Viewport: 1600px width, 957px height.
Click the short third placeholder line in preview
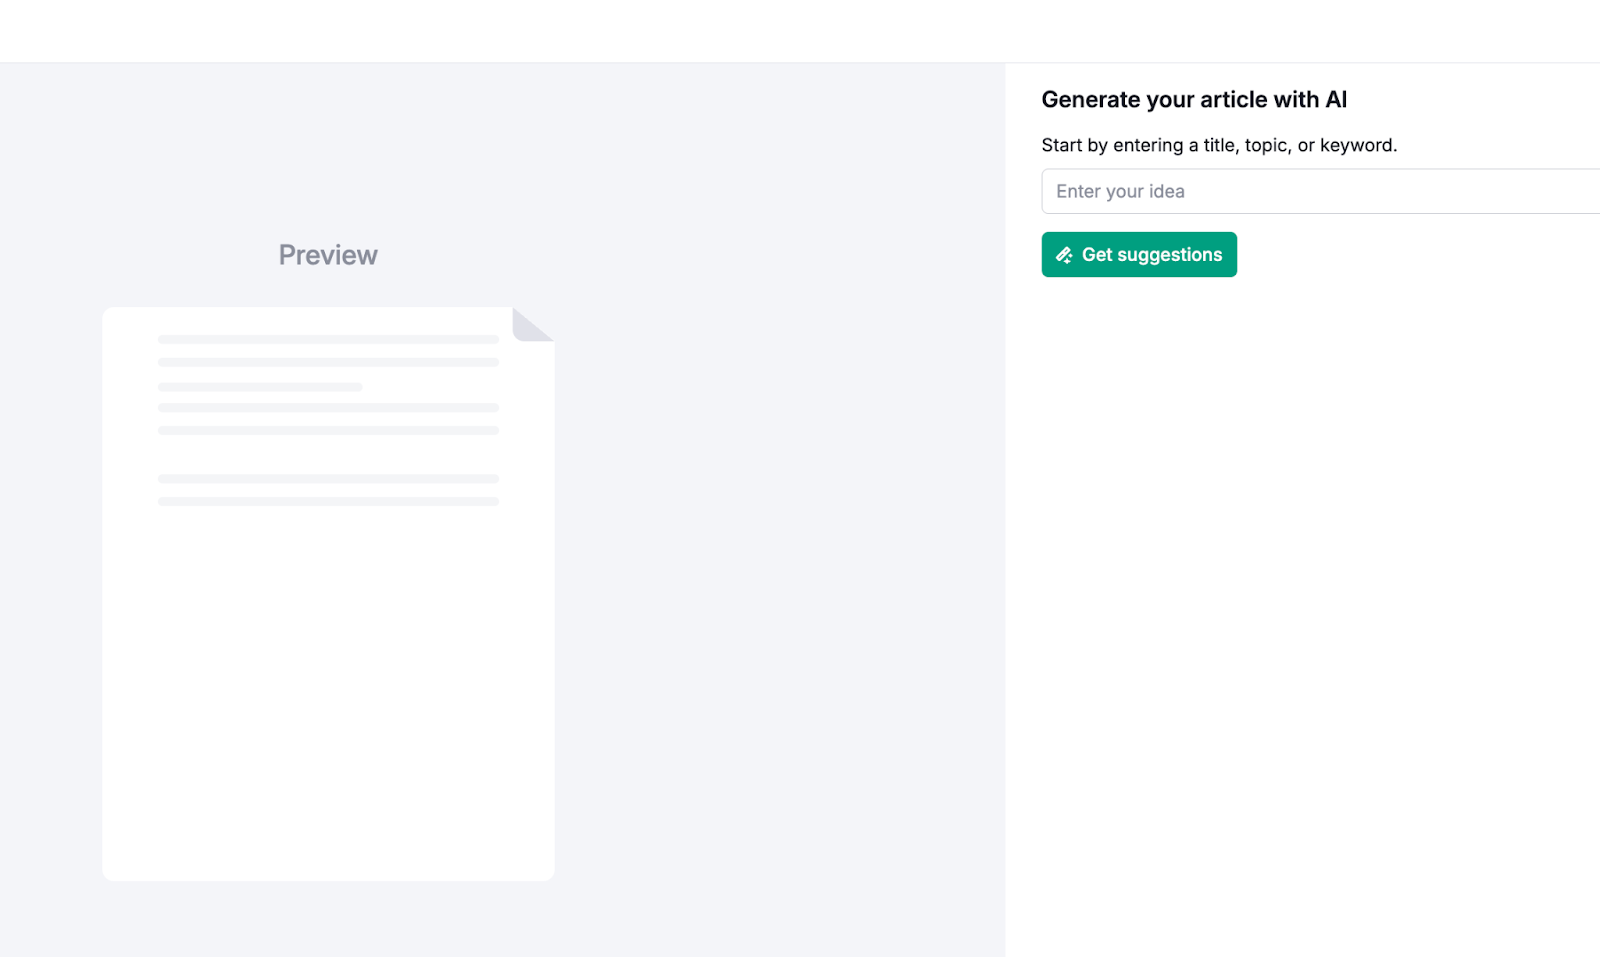coord(260,387)
